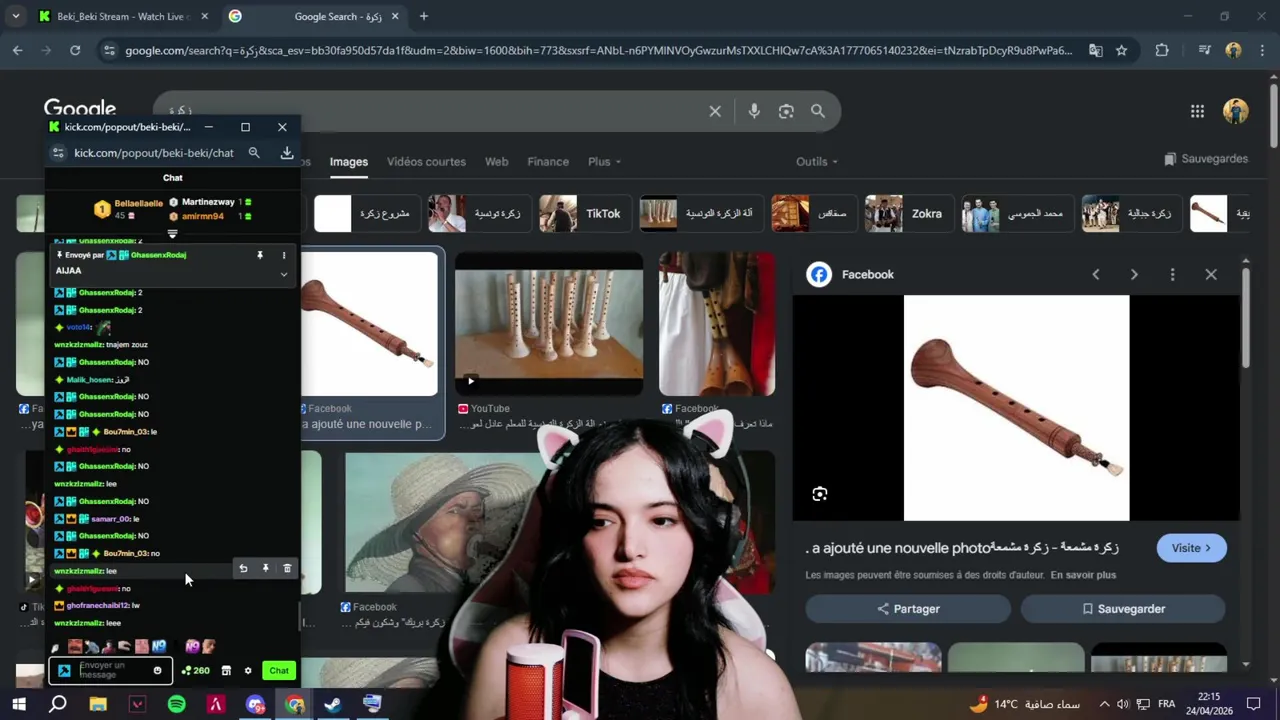Open emoji picker in Kick message box
Viewport: 1280px width, 720px height.
157,670
